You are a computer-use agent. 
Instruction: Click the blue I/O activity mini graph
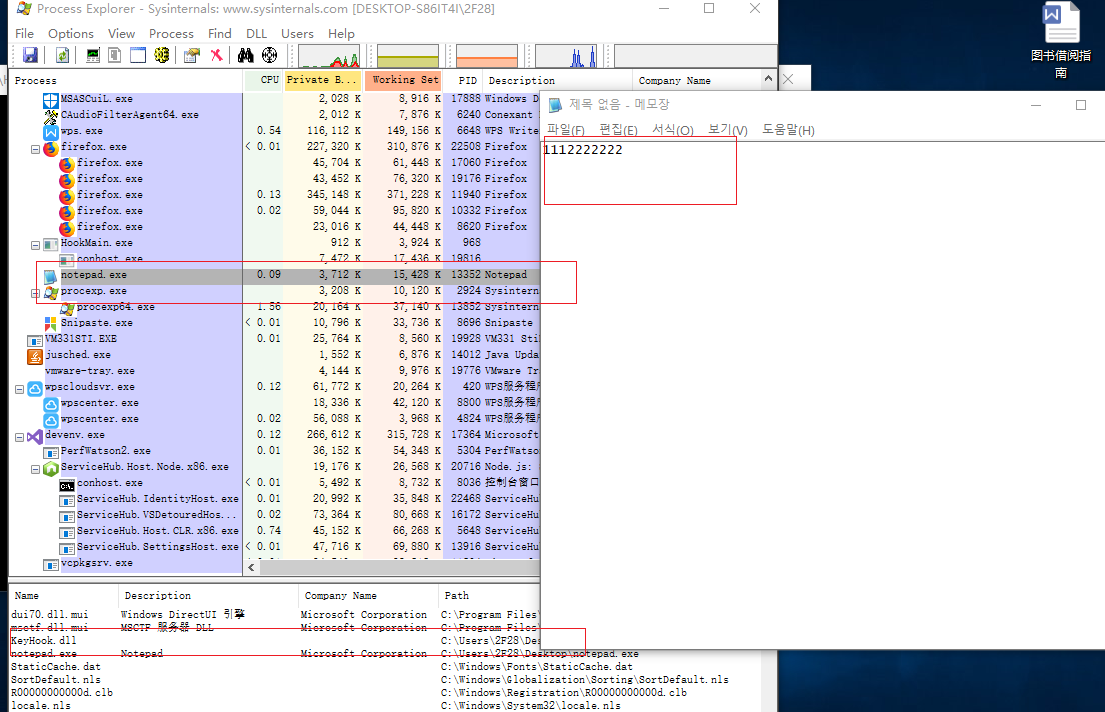566,56
